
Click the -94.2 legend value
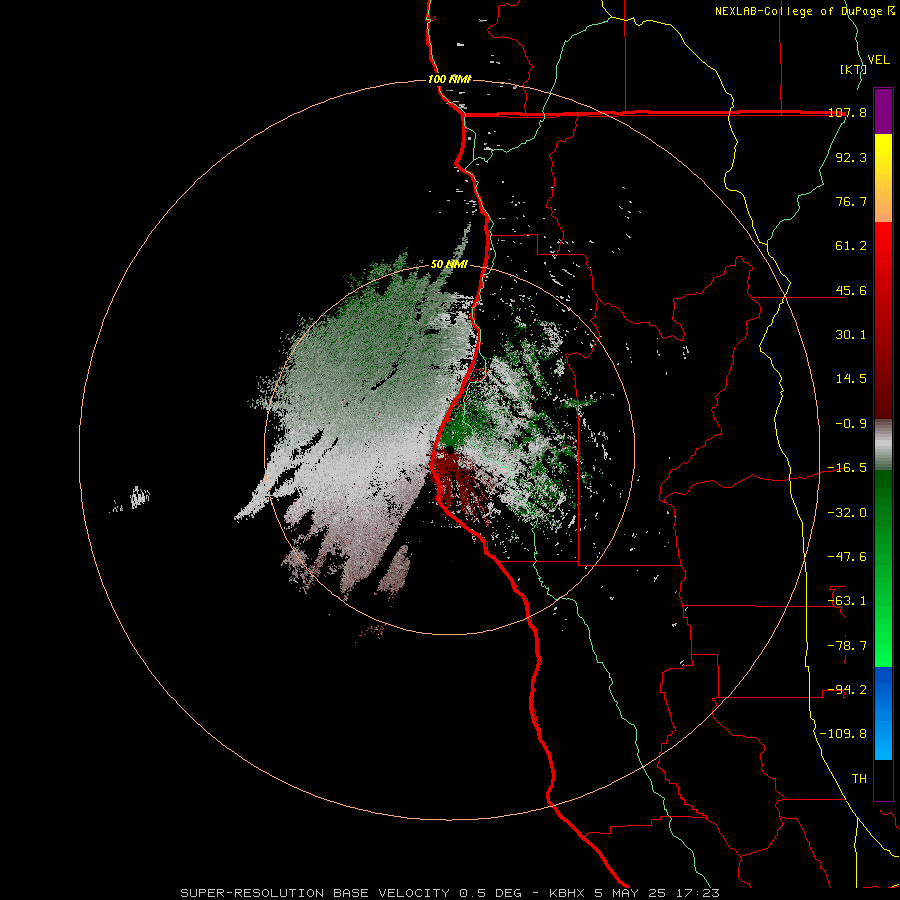[848, 690]
